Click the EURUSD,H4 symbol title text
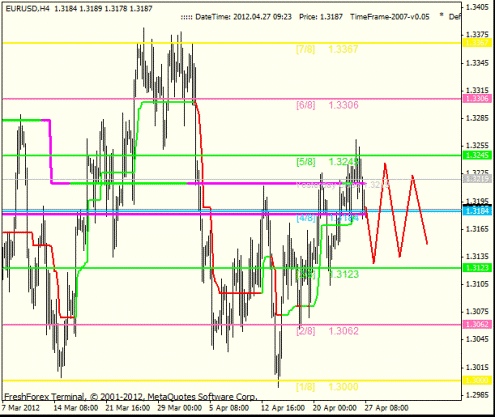495x417 pixels. [x=27, y=9]
